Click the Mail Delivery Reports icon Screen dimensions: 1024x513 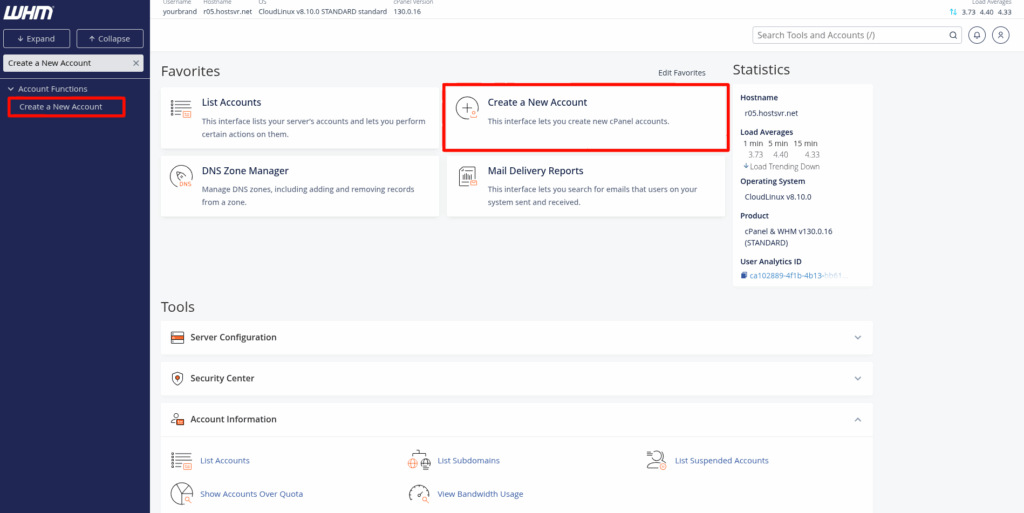coord(467,177)
